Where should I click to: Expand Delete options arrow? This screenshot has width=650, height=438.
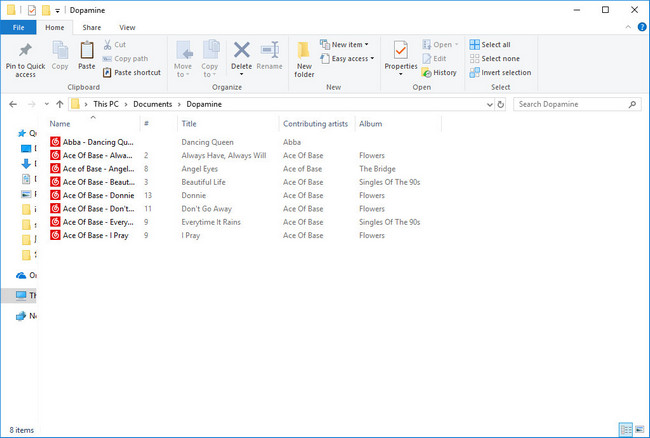click(x=241, y=75)
